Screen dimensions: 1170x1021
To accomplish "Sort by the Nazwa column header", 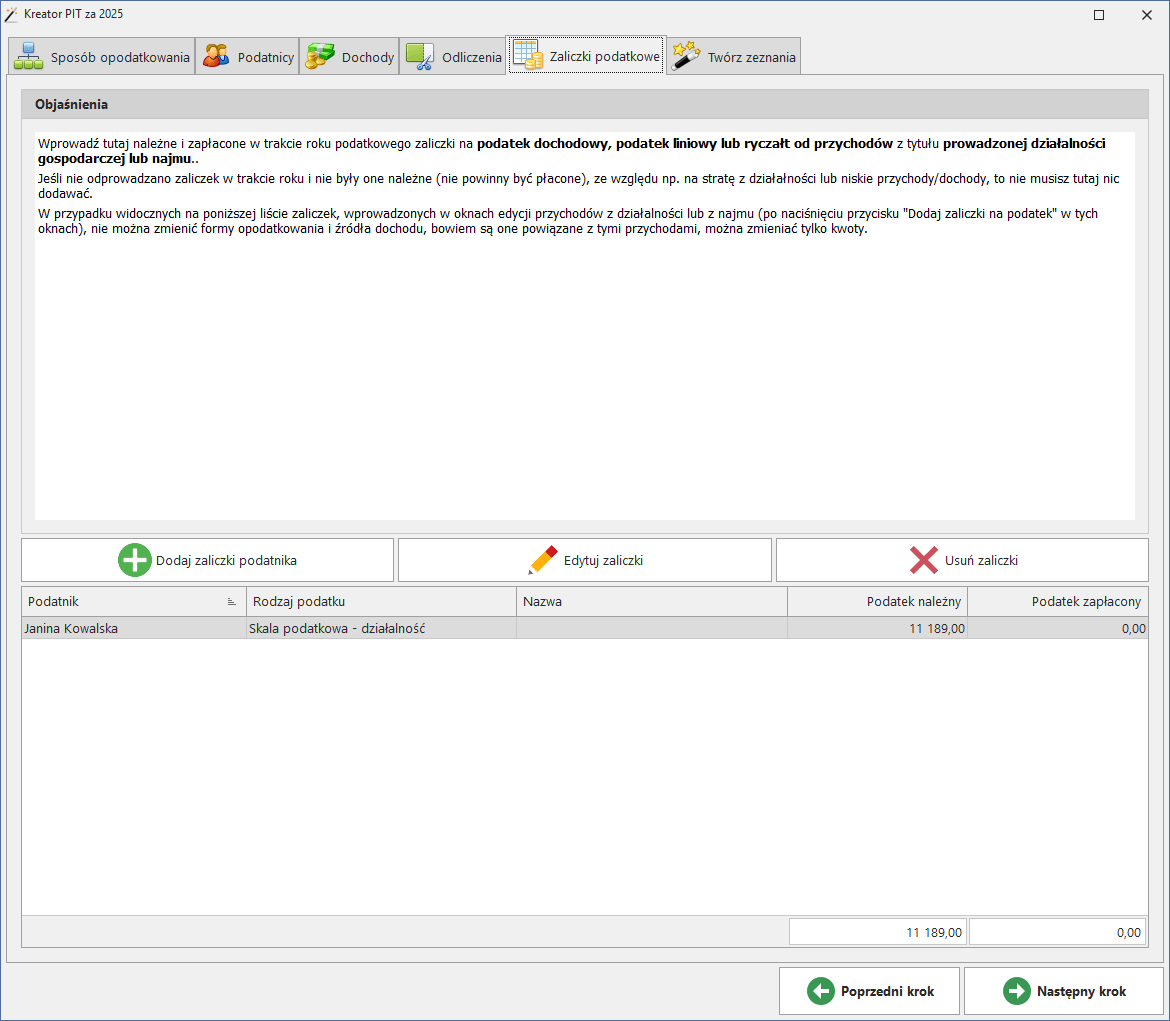I will pos(652,602).
